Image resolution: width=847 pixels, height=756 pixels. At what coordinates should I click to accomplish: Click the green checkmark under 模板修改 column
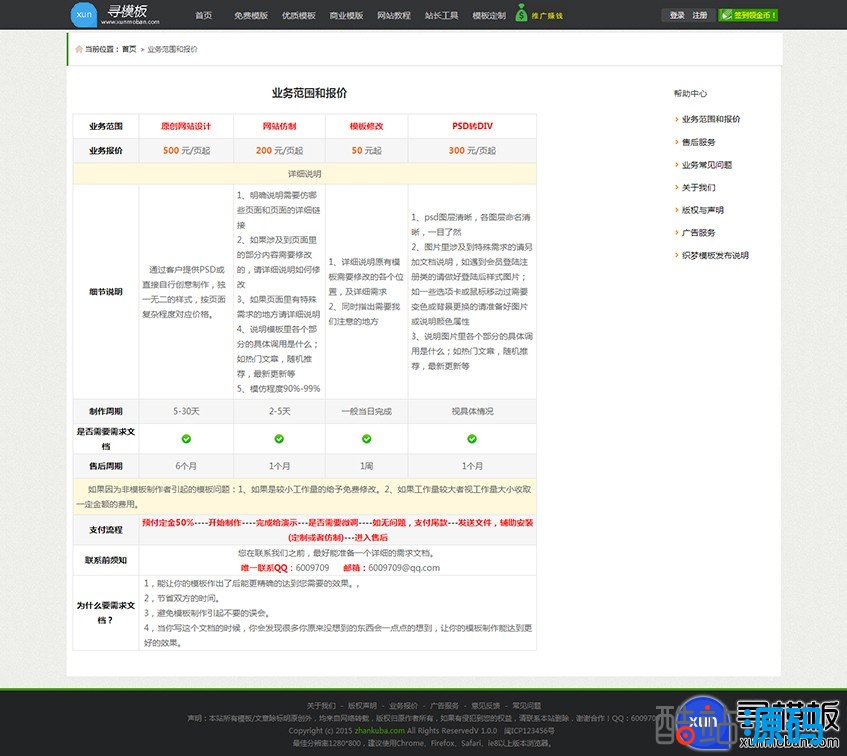tap(366, 438)
